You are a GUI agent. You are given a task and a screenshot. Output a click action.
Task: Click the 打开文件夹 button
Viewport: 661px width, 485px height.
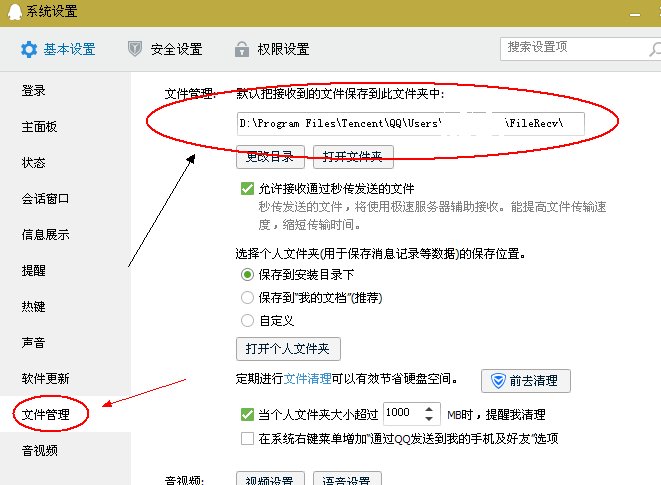[353, 157]
